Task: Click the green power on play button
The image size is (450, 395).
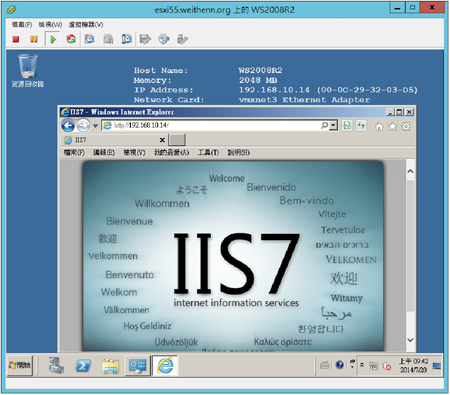Action: (x=53, y=39)
